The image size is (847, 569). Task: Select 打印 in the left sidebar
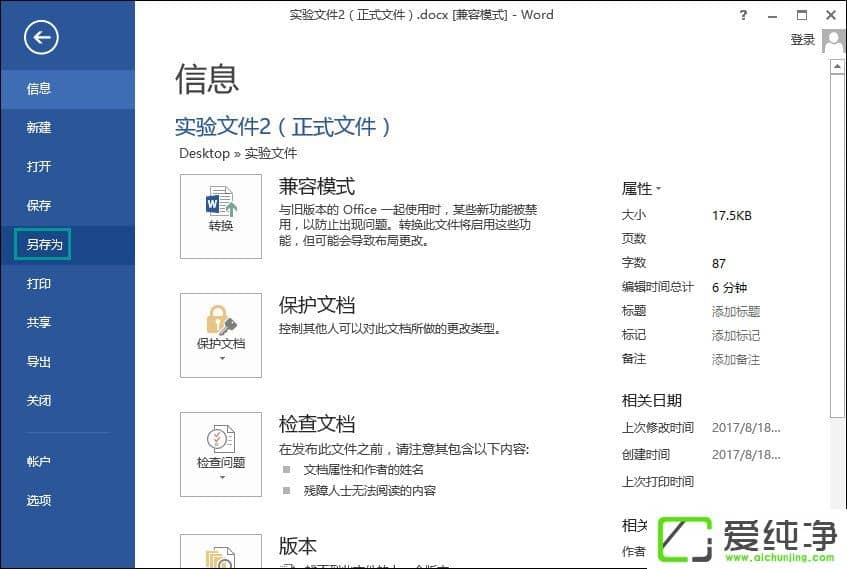click(x=39, y=284)
